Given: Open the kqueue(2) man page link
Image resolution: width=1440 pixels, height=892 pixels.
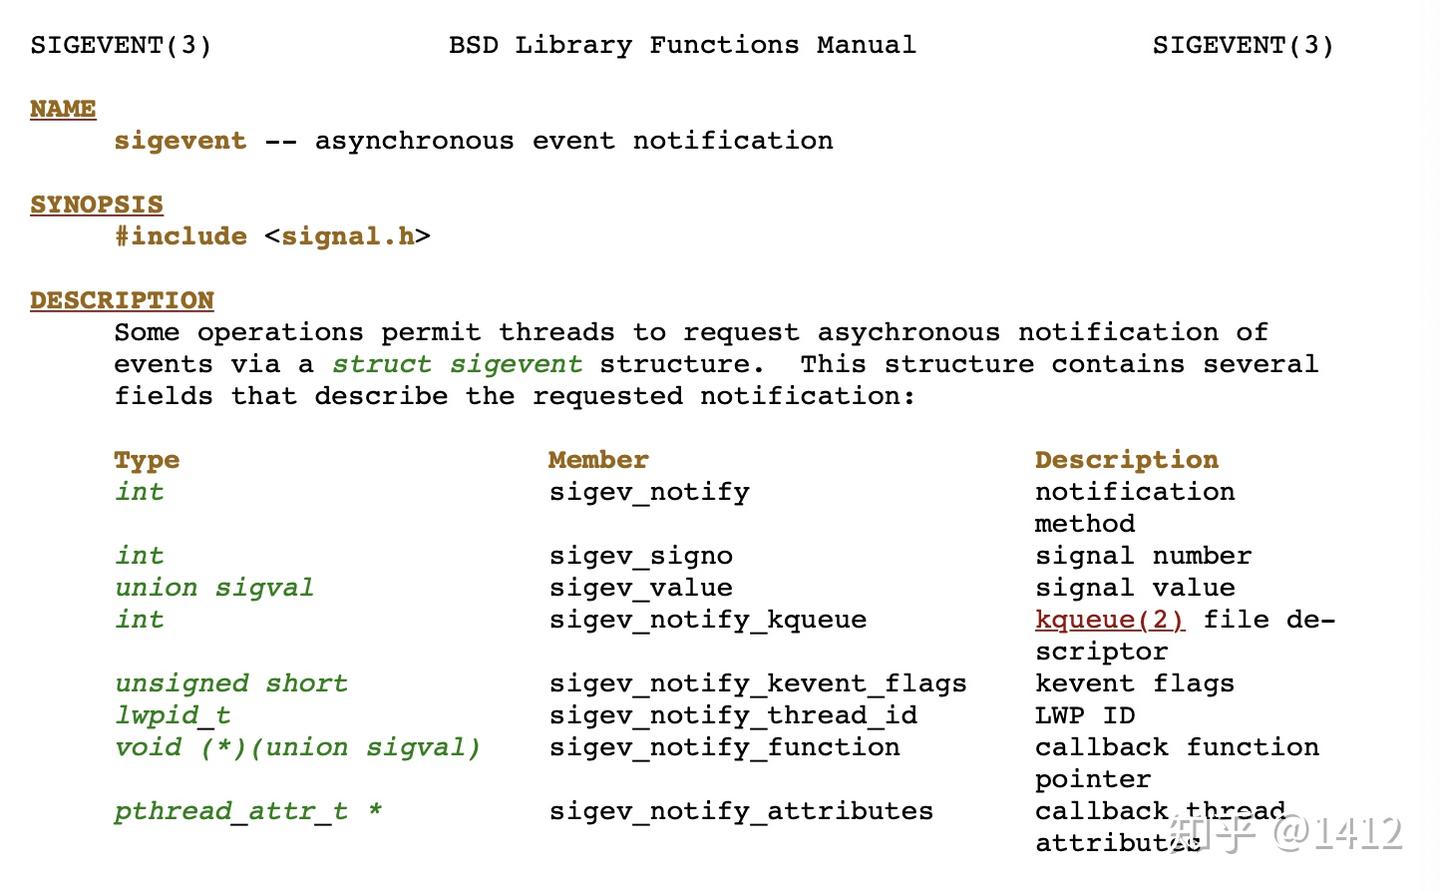Looking at the screenshot, I should pos(1109,620).
